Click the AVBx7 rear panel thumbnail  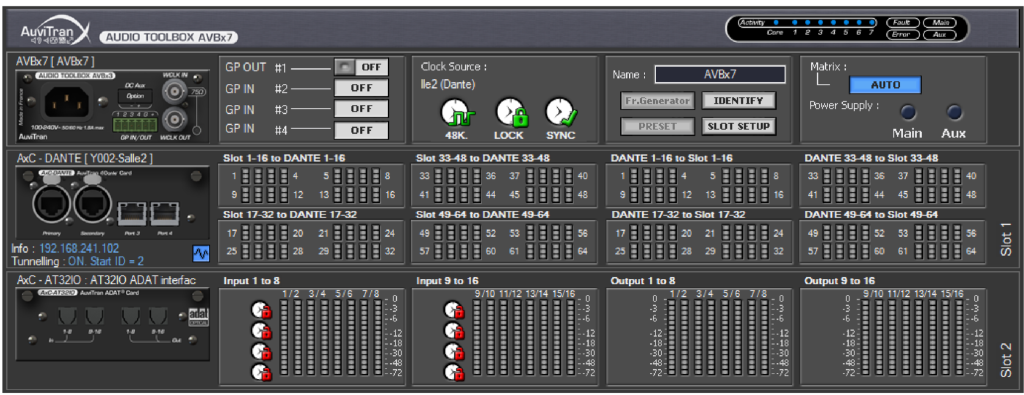(x=111, y=105)
